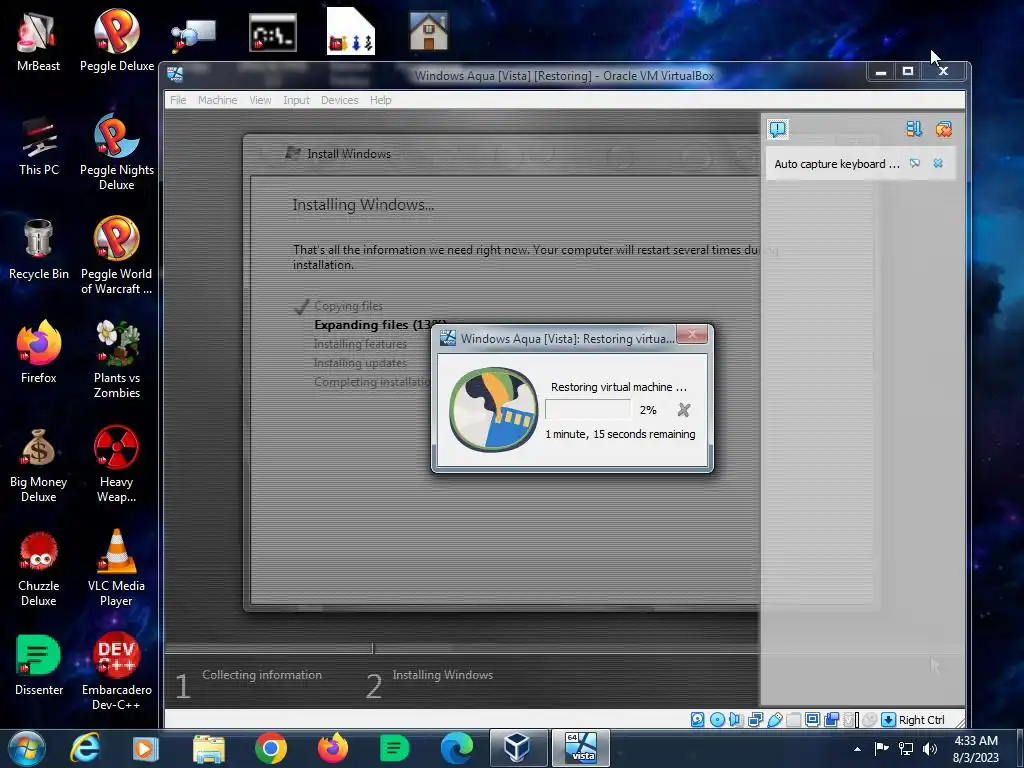1024x768 pixels.
Task: Select the Dissenter desktop shortcut
Action: point(39,665)
